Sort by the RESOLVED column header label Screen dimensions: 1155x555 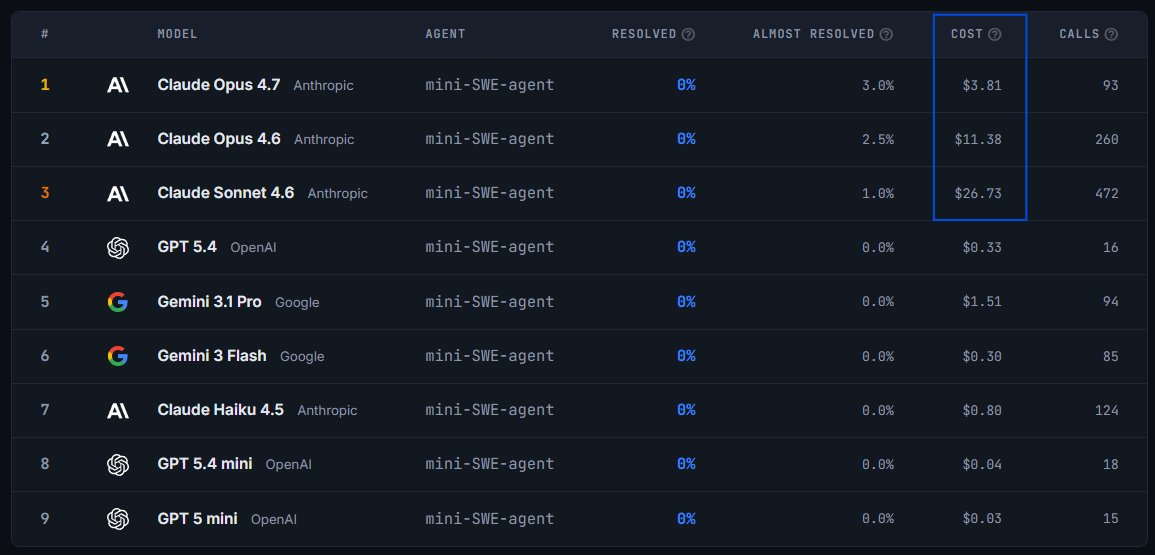pyautogui.click(x=644, y=34)
